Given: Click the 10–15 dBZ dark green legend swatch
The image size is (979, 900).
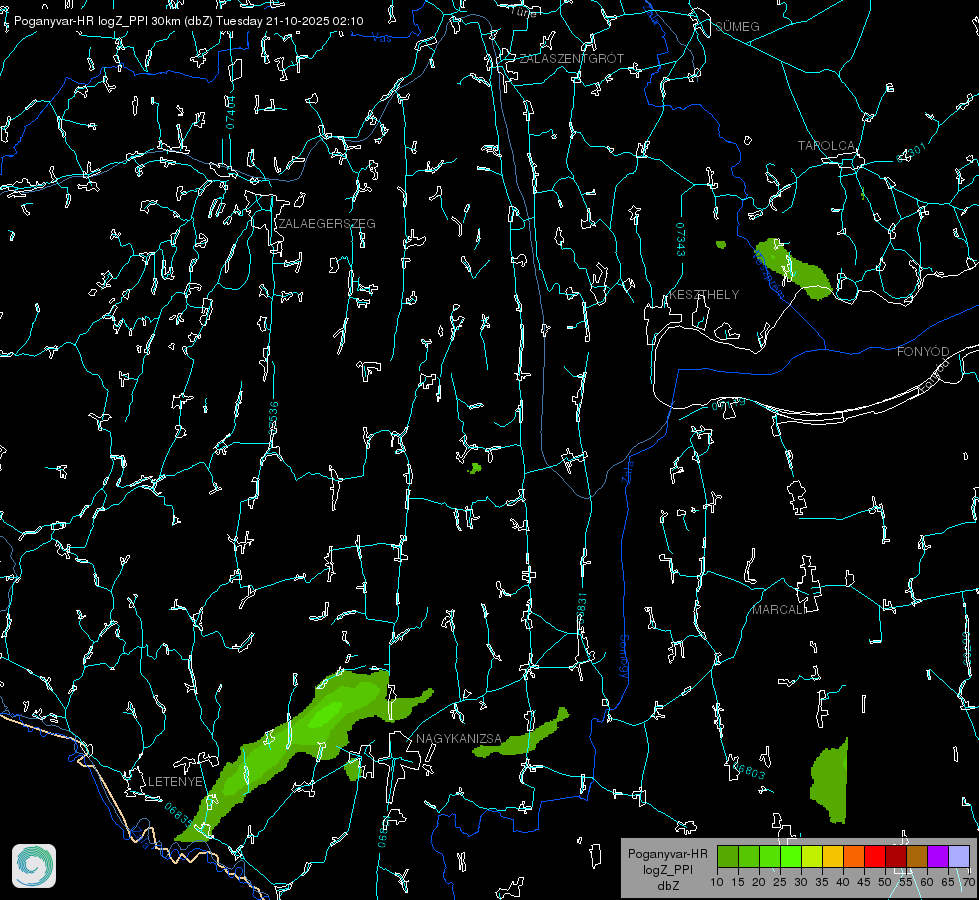Looking at the screenshot, I should 728,856.
